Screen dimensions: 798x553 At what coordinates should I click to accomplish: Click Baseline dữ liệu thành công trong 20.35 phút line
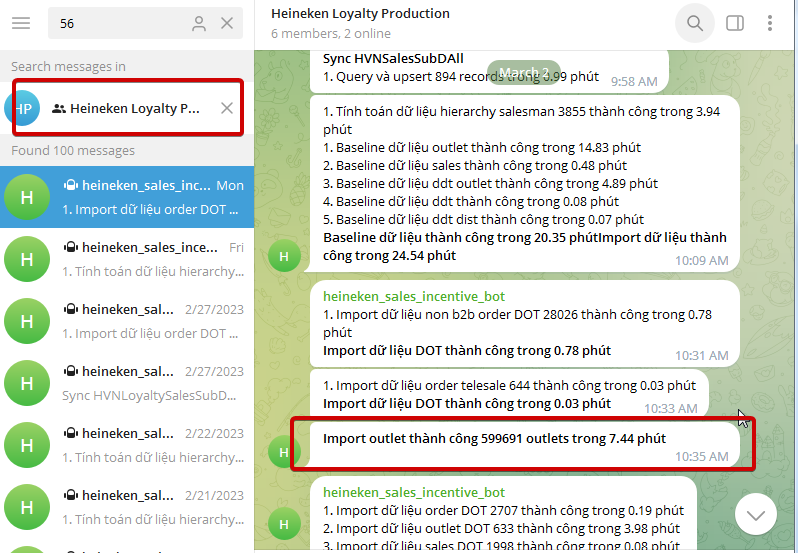461,238
